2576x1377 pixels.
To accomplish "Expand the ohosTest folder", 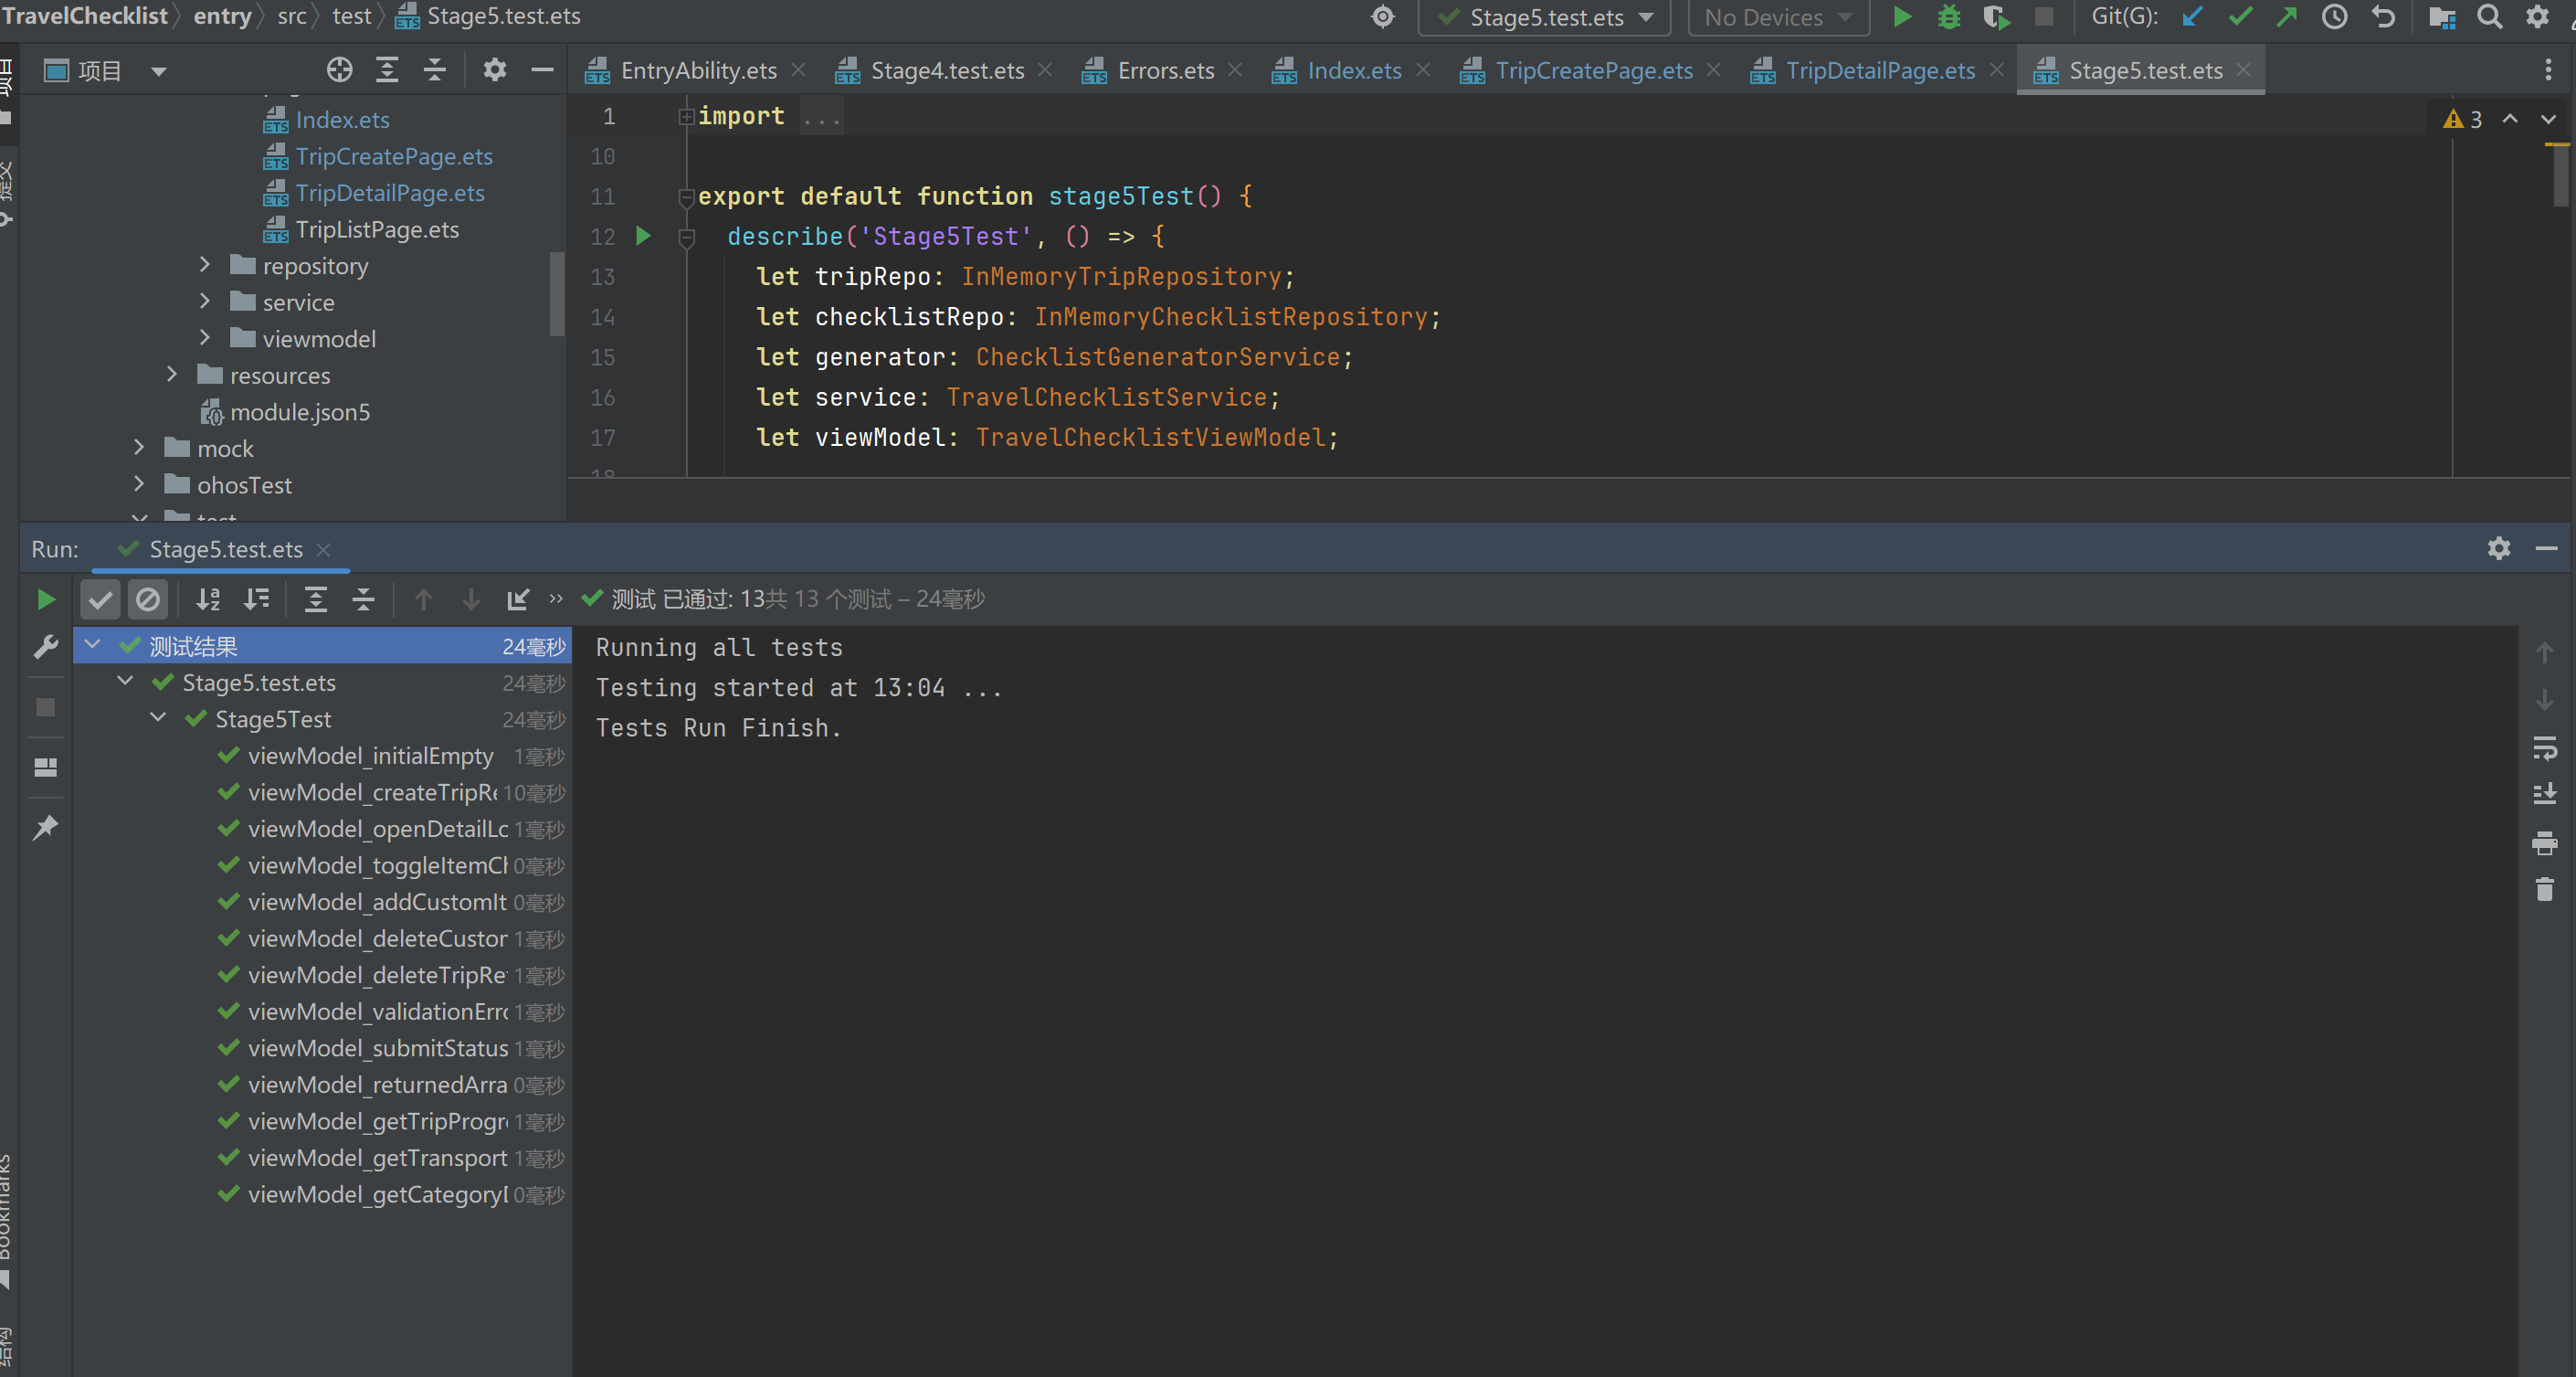I will click(x=140, y=484).
